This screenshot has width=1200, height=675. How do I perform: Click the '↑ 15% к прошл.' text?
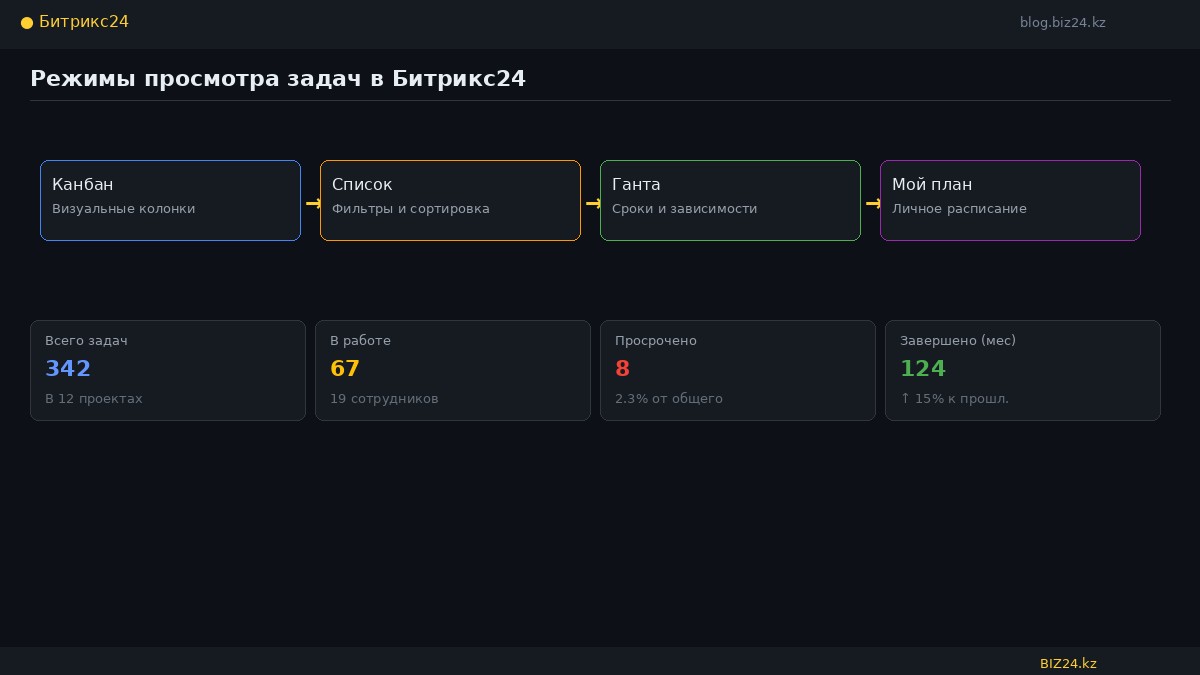pos(954,399)
